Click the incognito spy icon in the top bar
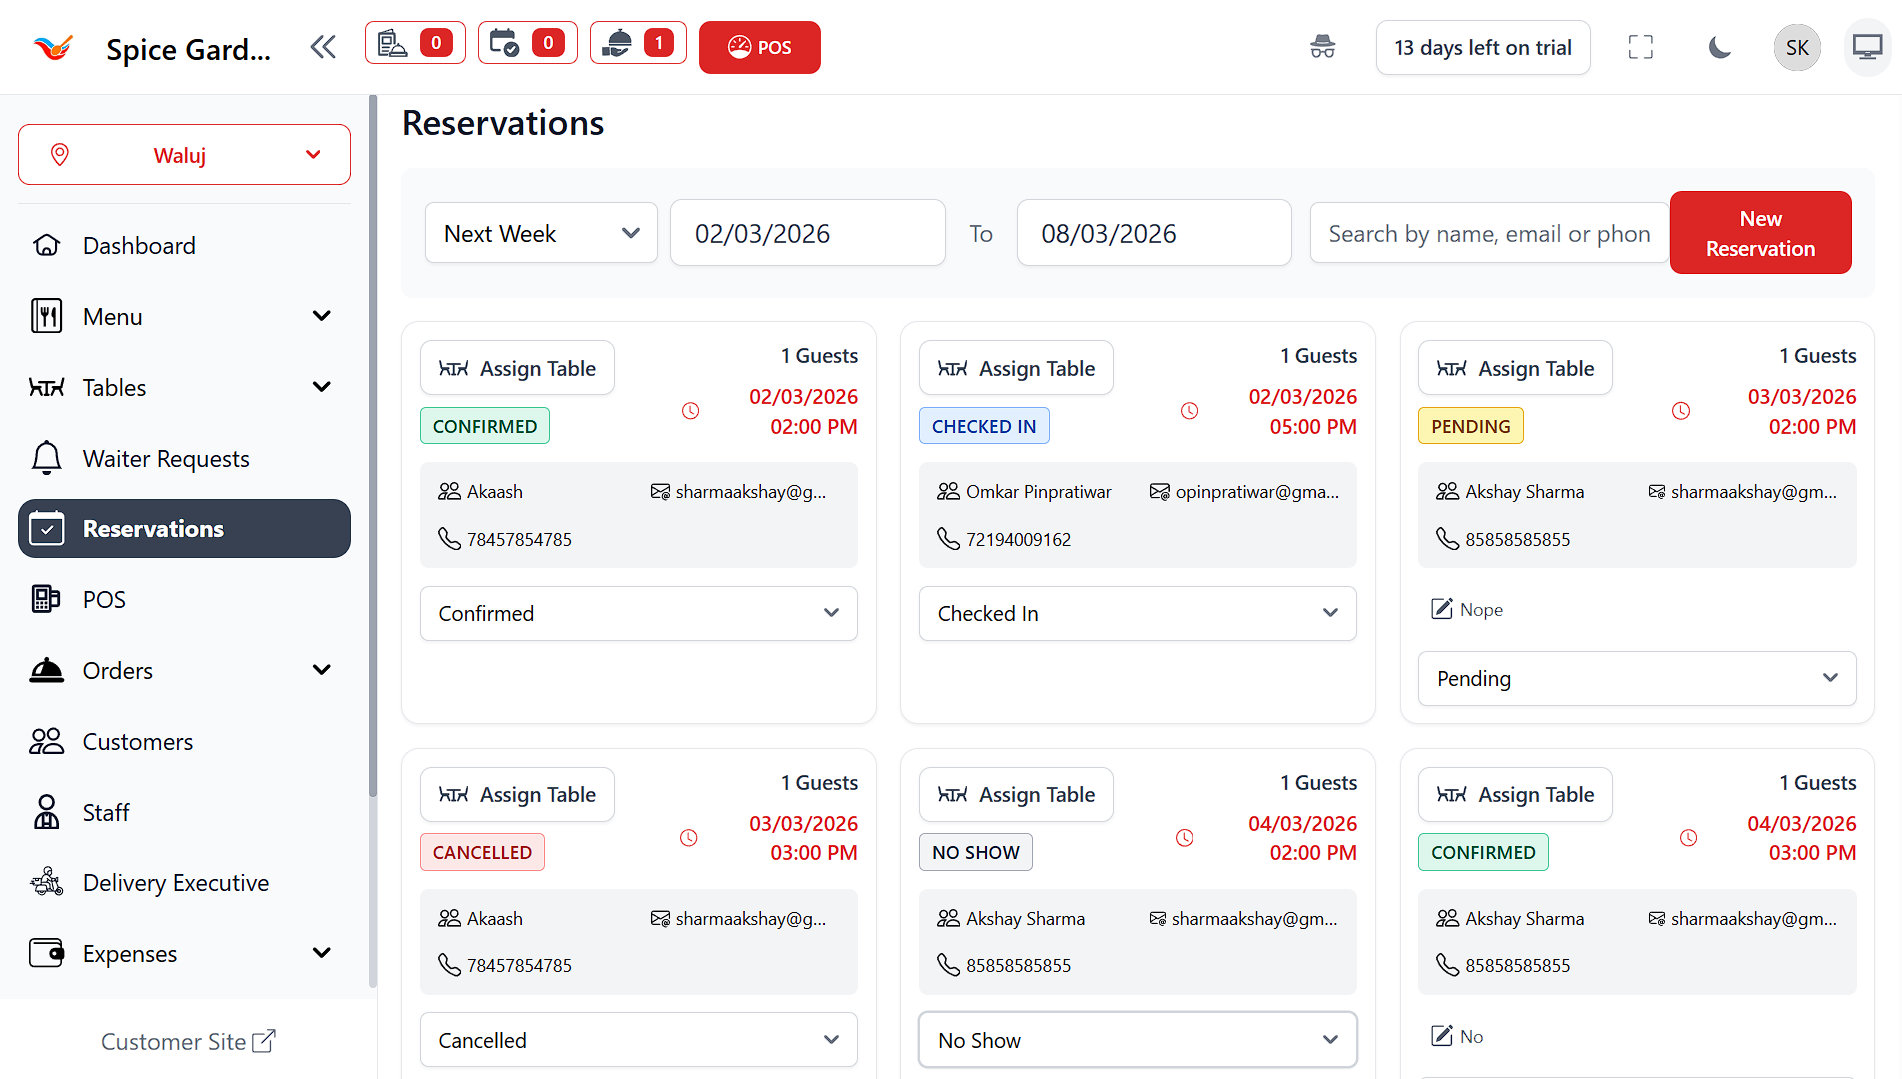 pos(1322,47)
